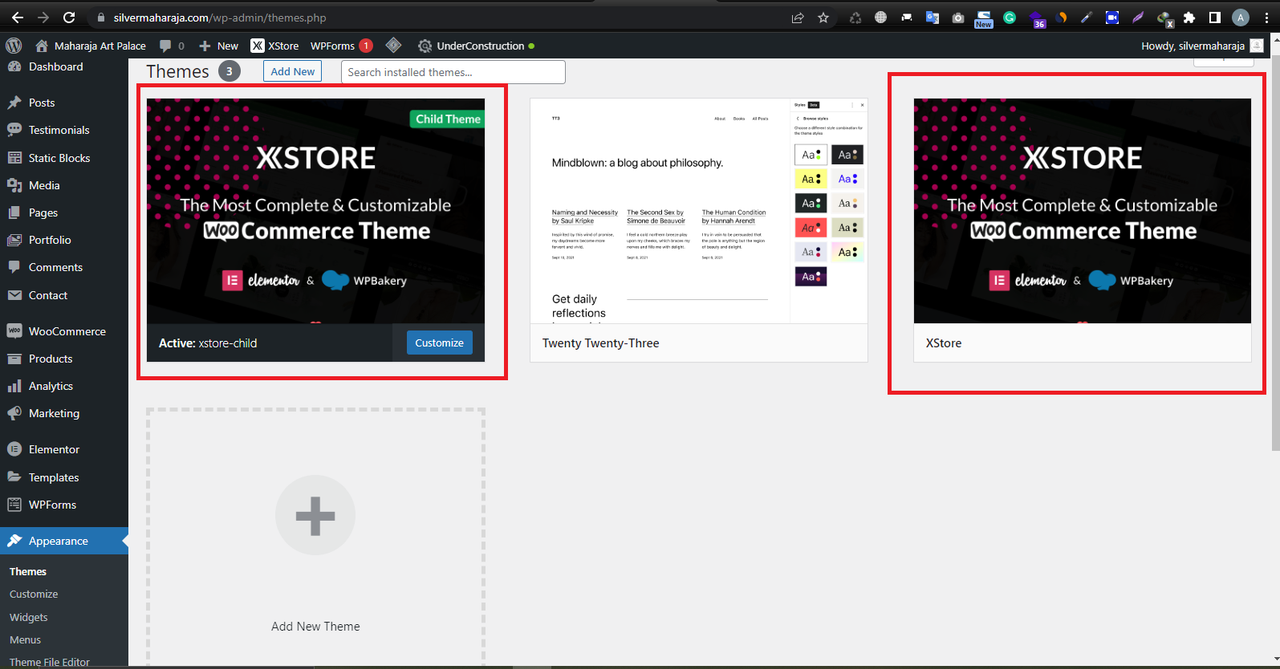
Task: Open Theme File Editor under Appearance
Action: 49,661
